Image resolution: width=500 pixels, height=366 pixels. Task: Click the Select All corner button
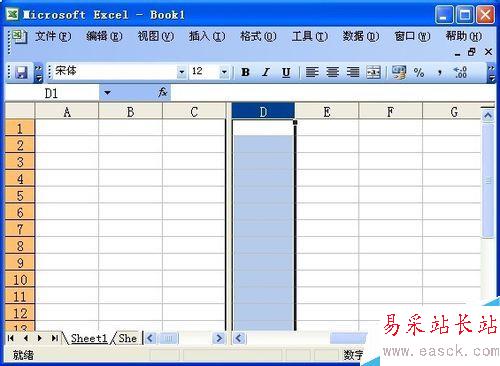coord(20,111)
